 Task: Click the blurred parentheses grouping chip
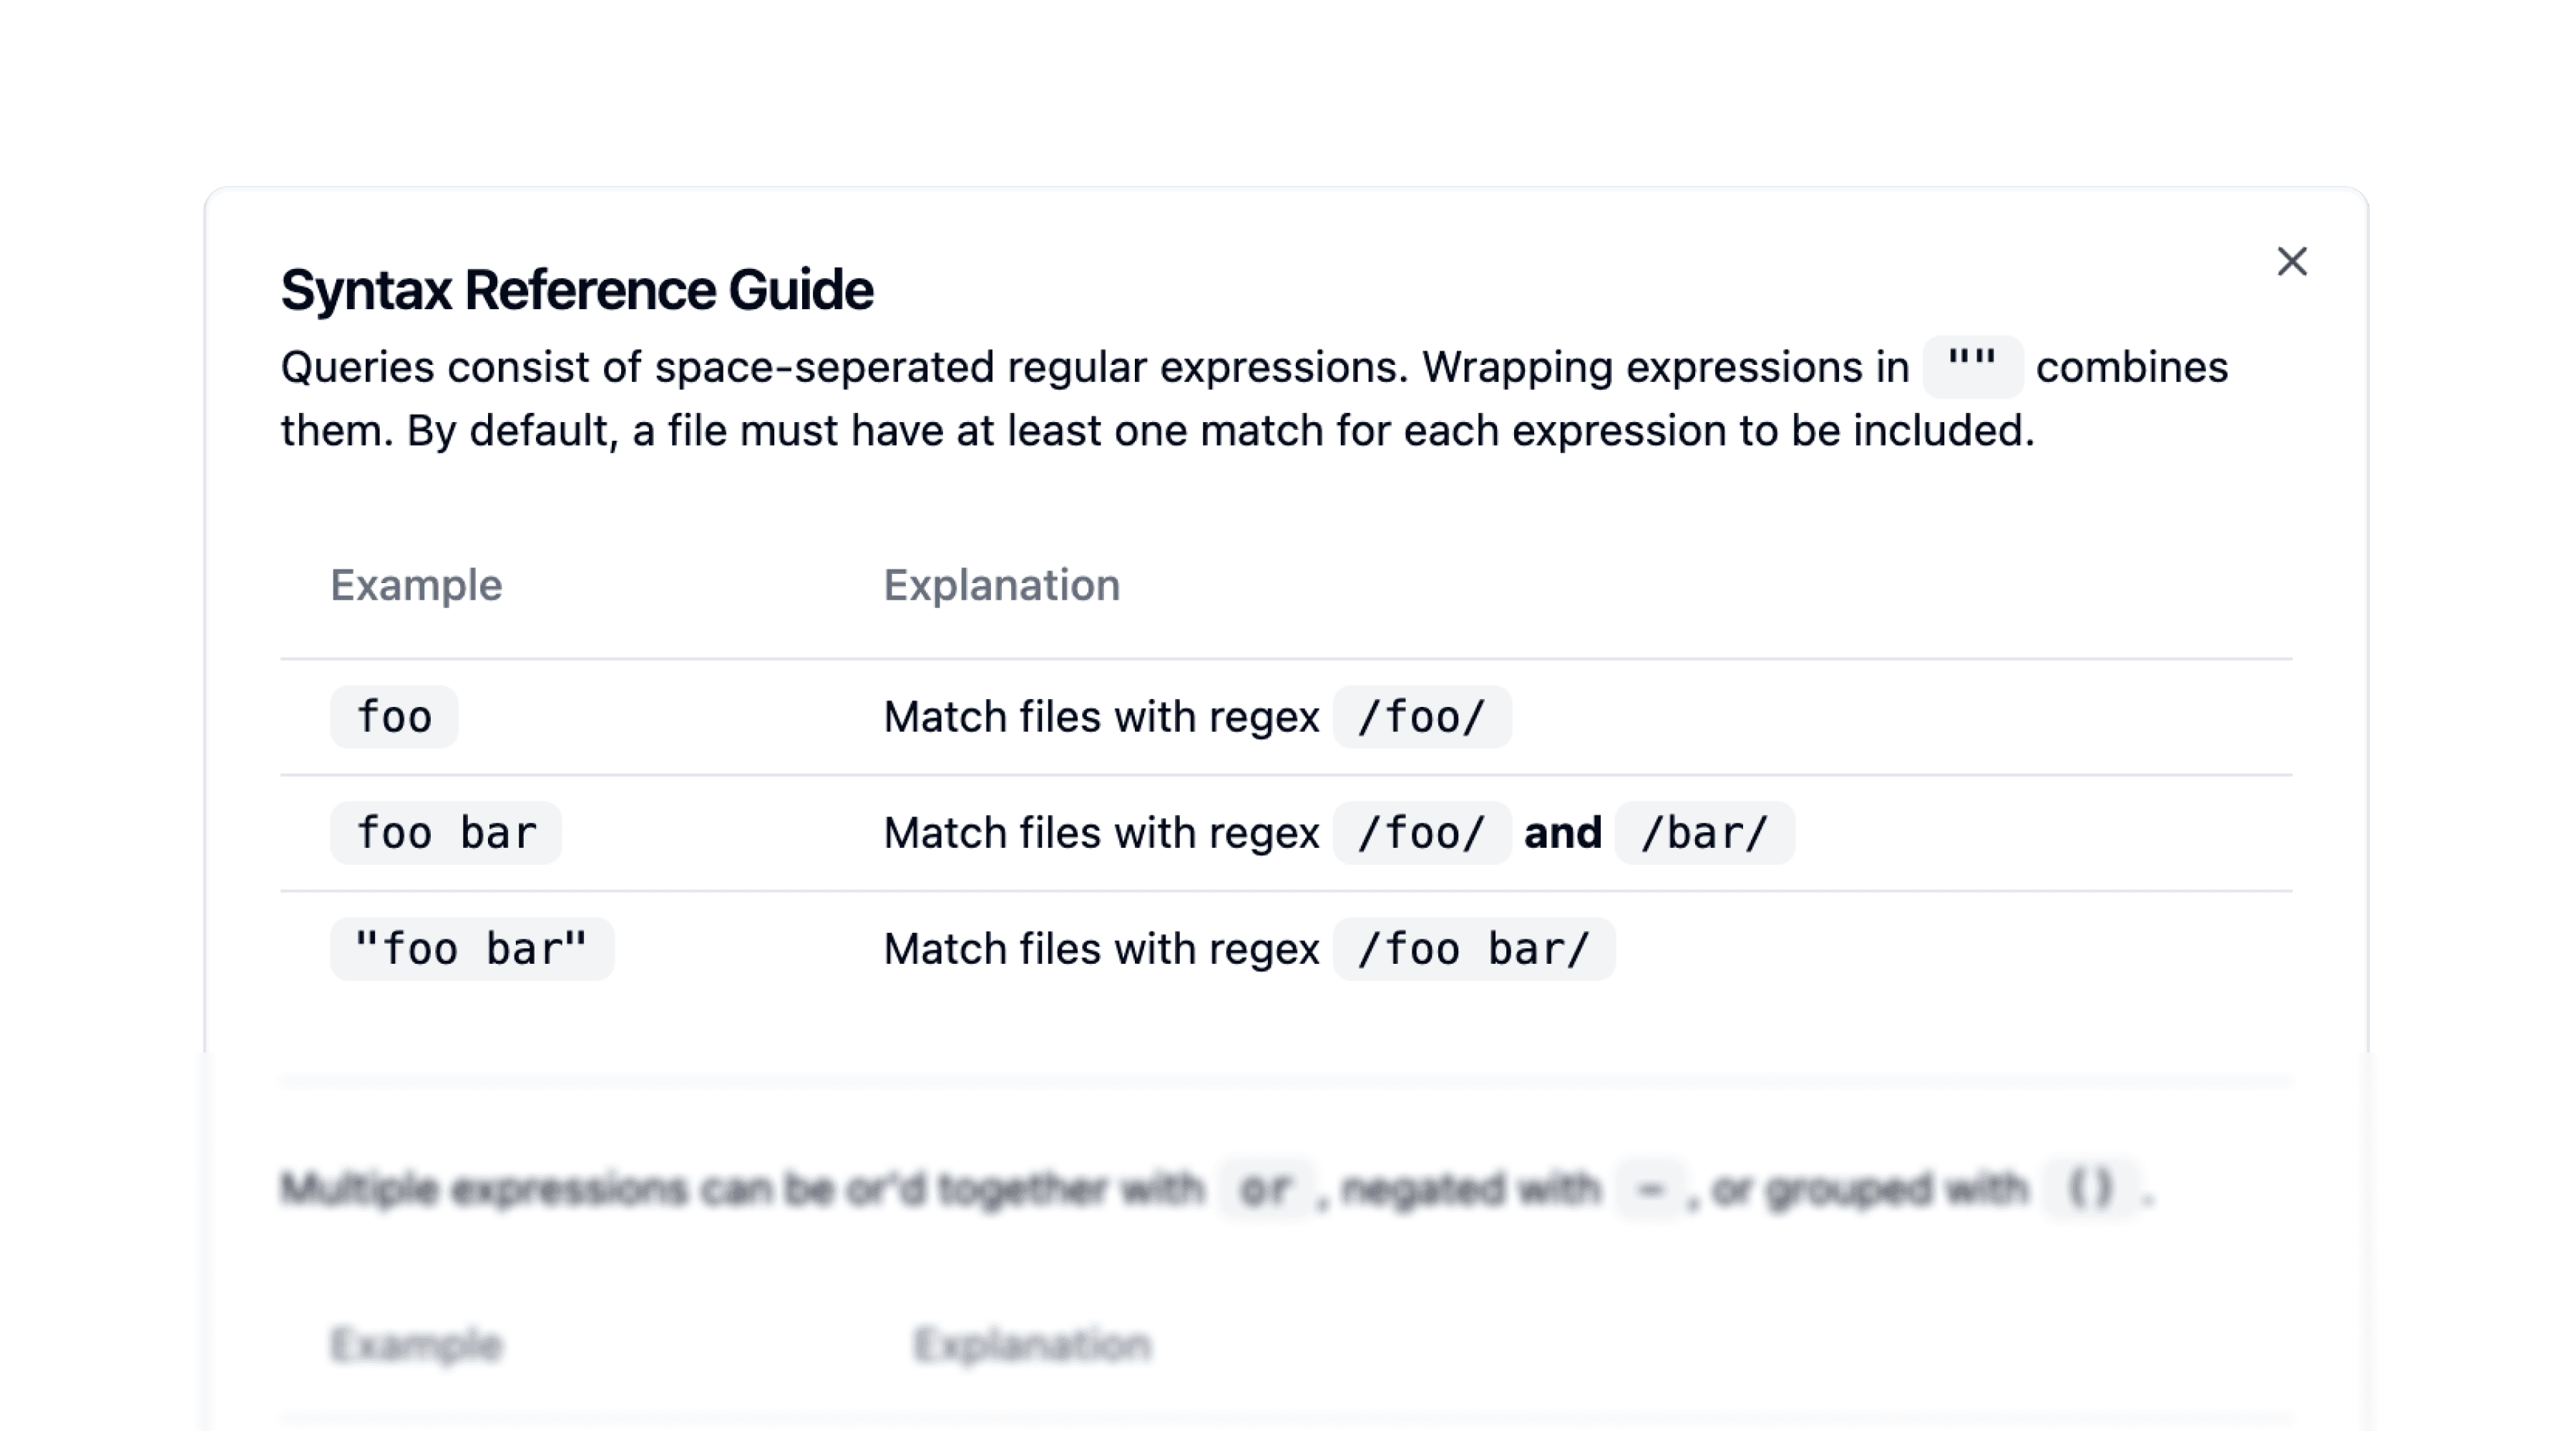[2090, 1189]
